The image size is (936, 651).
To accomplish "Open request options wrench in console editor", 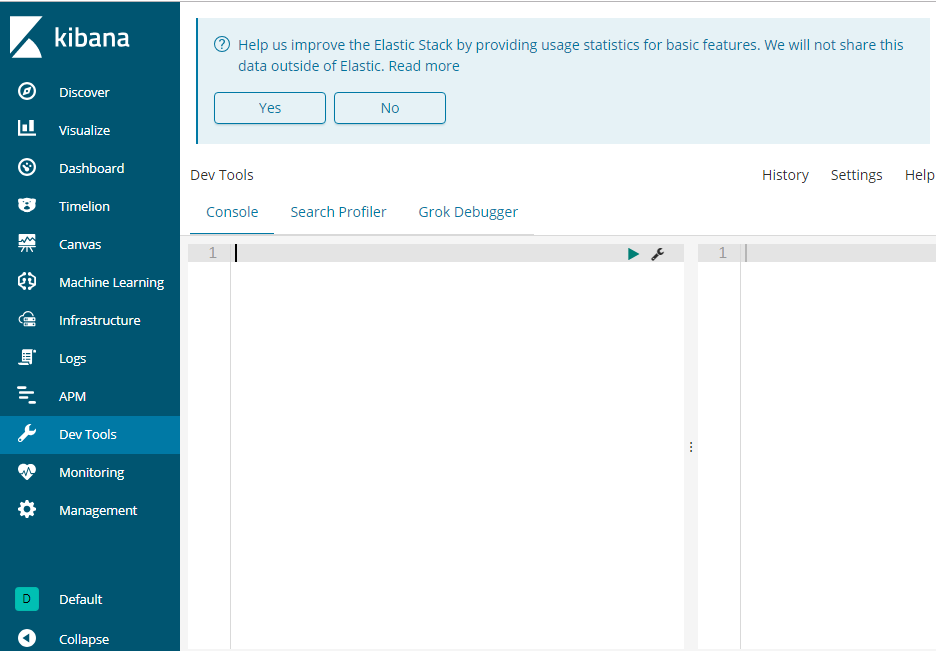I will 658,254.
